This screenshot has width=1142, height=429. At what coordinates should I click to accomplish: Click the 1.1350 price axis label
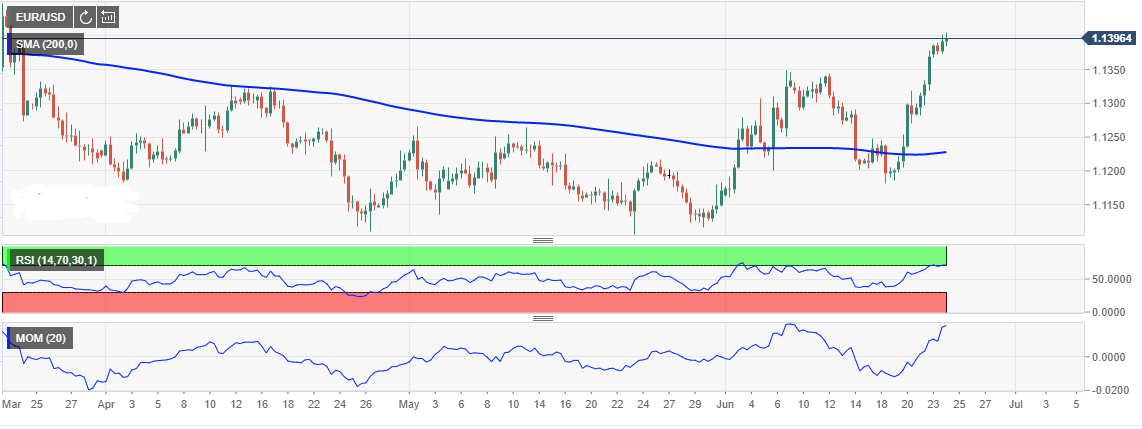click(x=1108, y=70)
